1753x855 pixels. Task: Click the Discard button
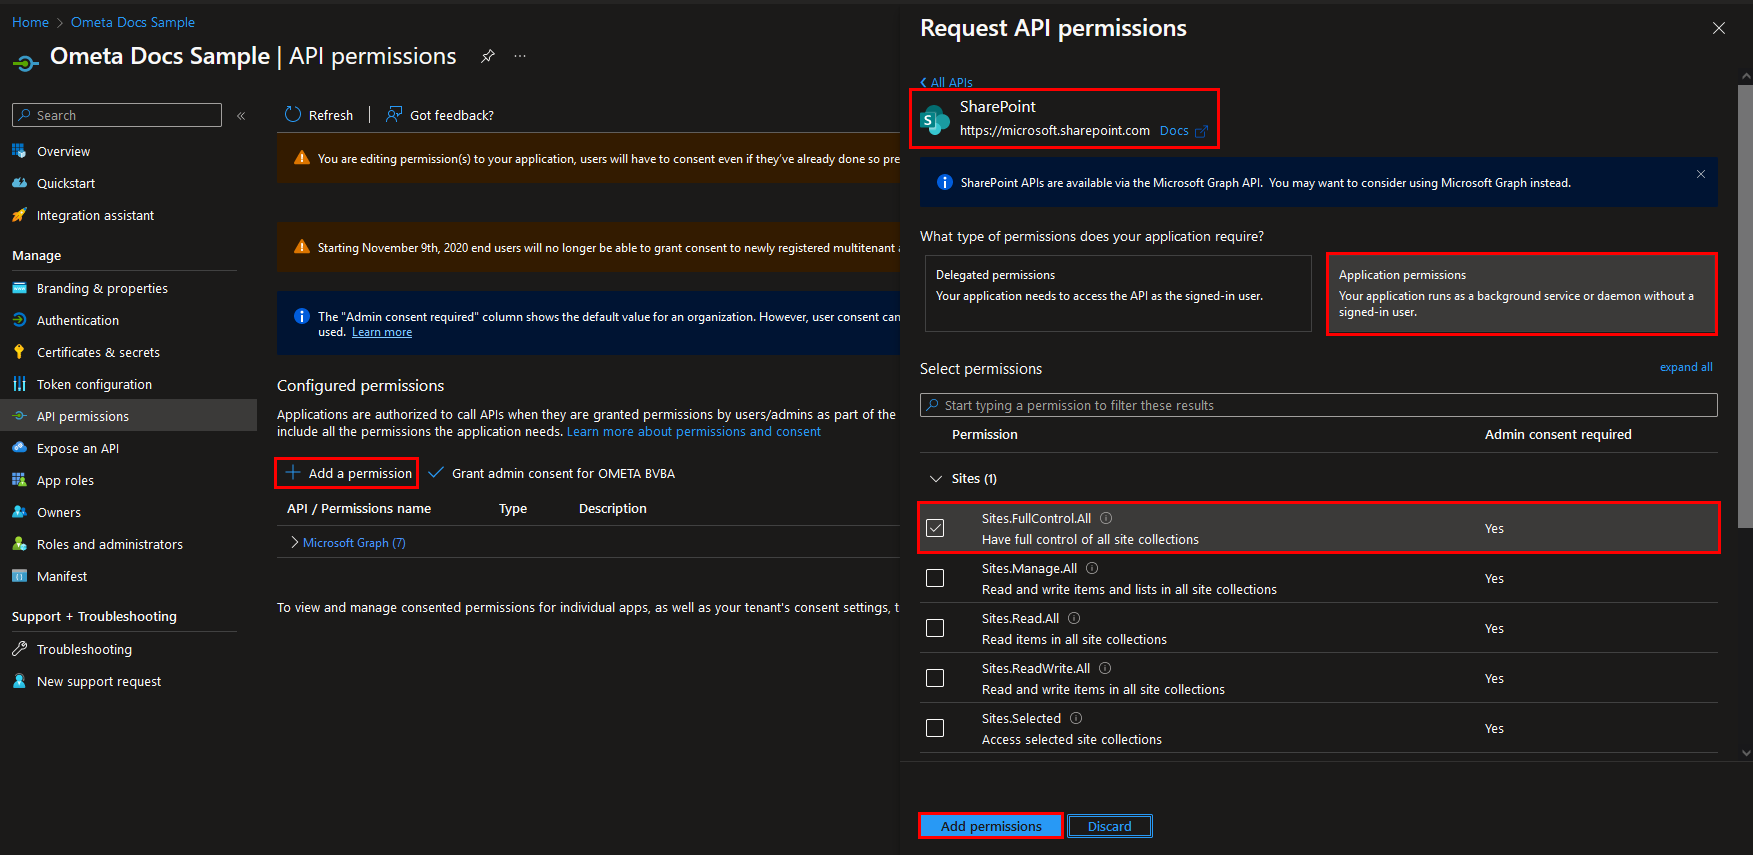pyautogui.click(x=1110, y=826)
